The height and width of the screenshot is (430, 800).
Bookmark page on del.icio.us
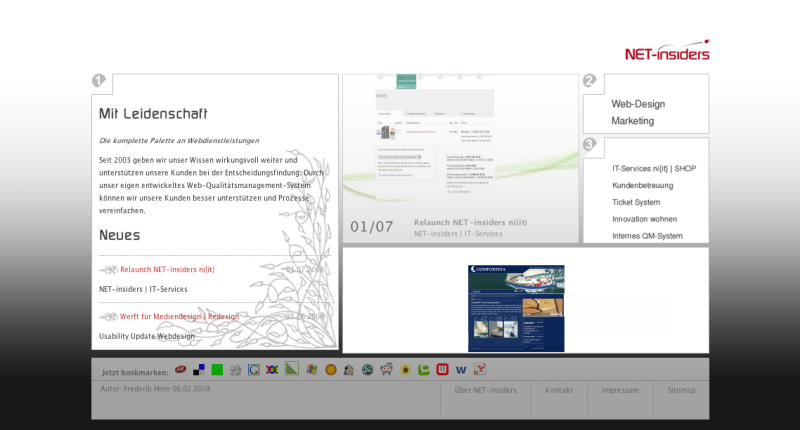[199, 370]
